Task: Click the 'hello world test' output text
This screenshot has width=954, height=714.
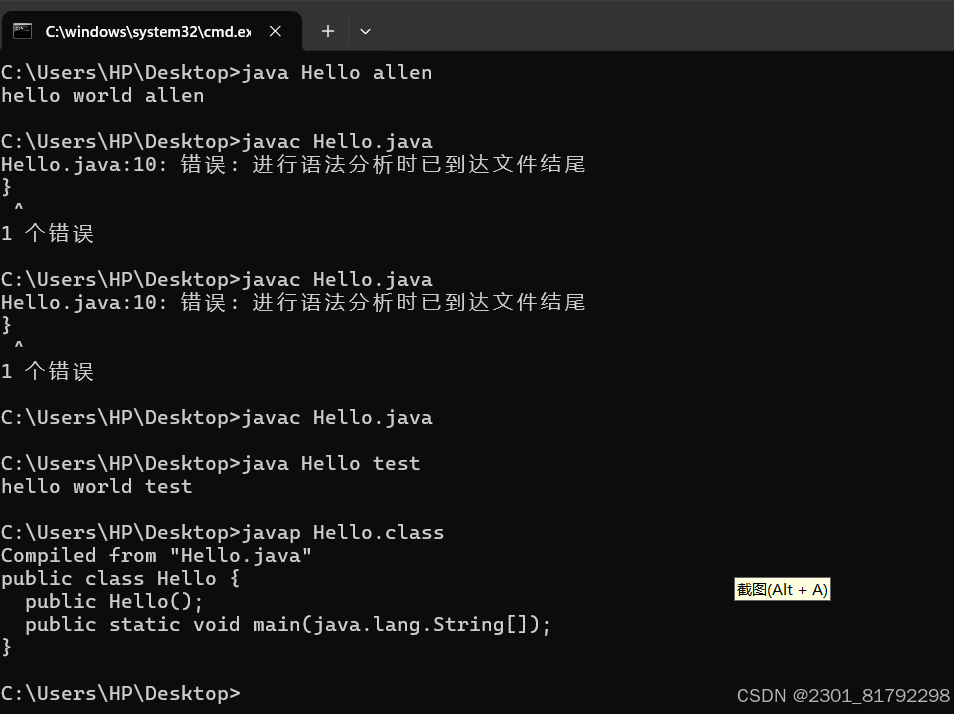Action: [96, 486]
